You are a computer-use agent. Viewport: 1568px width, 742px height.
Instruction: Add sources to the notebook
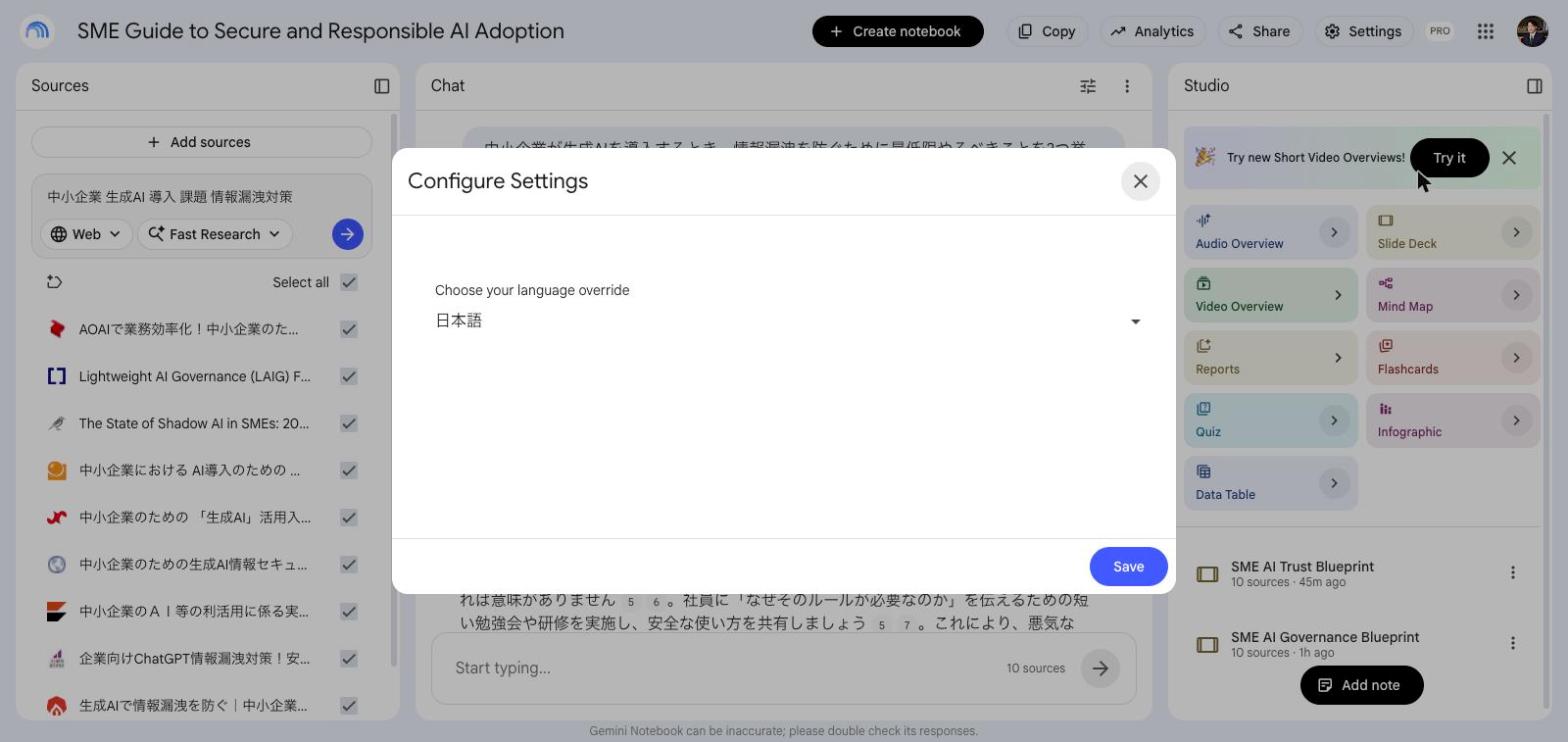201,142
